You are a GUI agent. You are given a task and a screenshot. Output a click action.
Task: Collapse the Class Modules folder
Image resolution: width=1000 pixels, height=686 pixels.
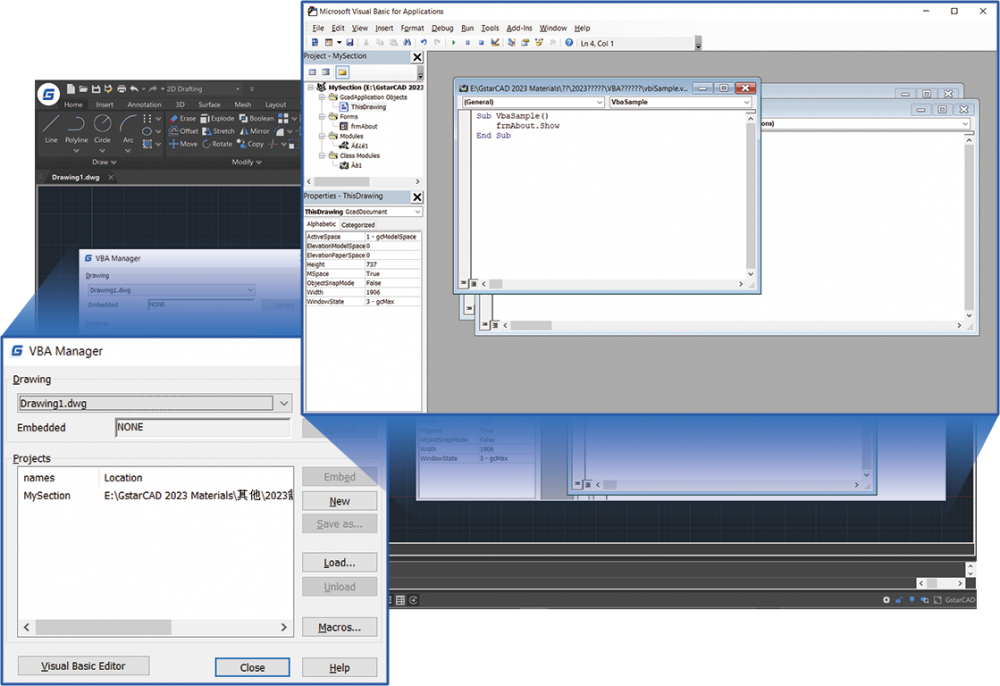[322, 156]
